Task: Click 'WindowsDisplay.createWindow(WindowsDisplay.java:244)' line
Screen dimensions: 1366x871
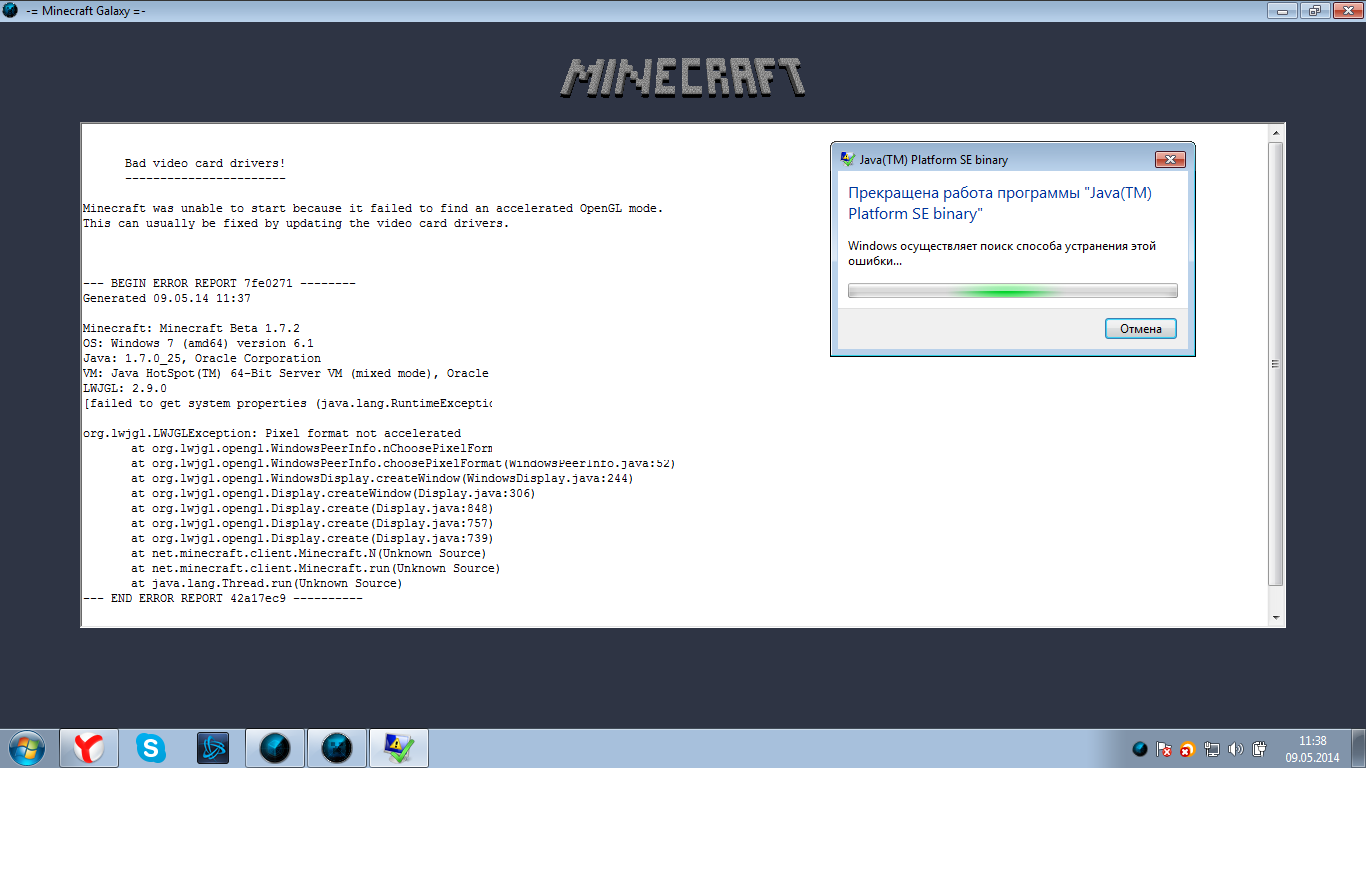Action: [382, 478]
